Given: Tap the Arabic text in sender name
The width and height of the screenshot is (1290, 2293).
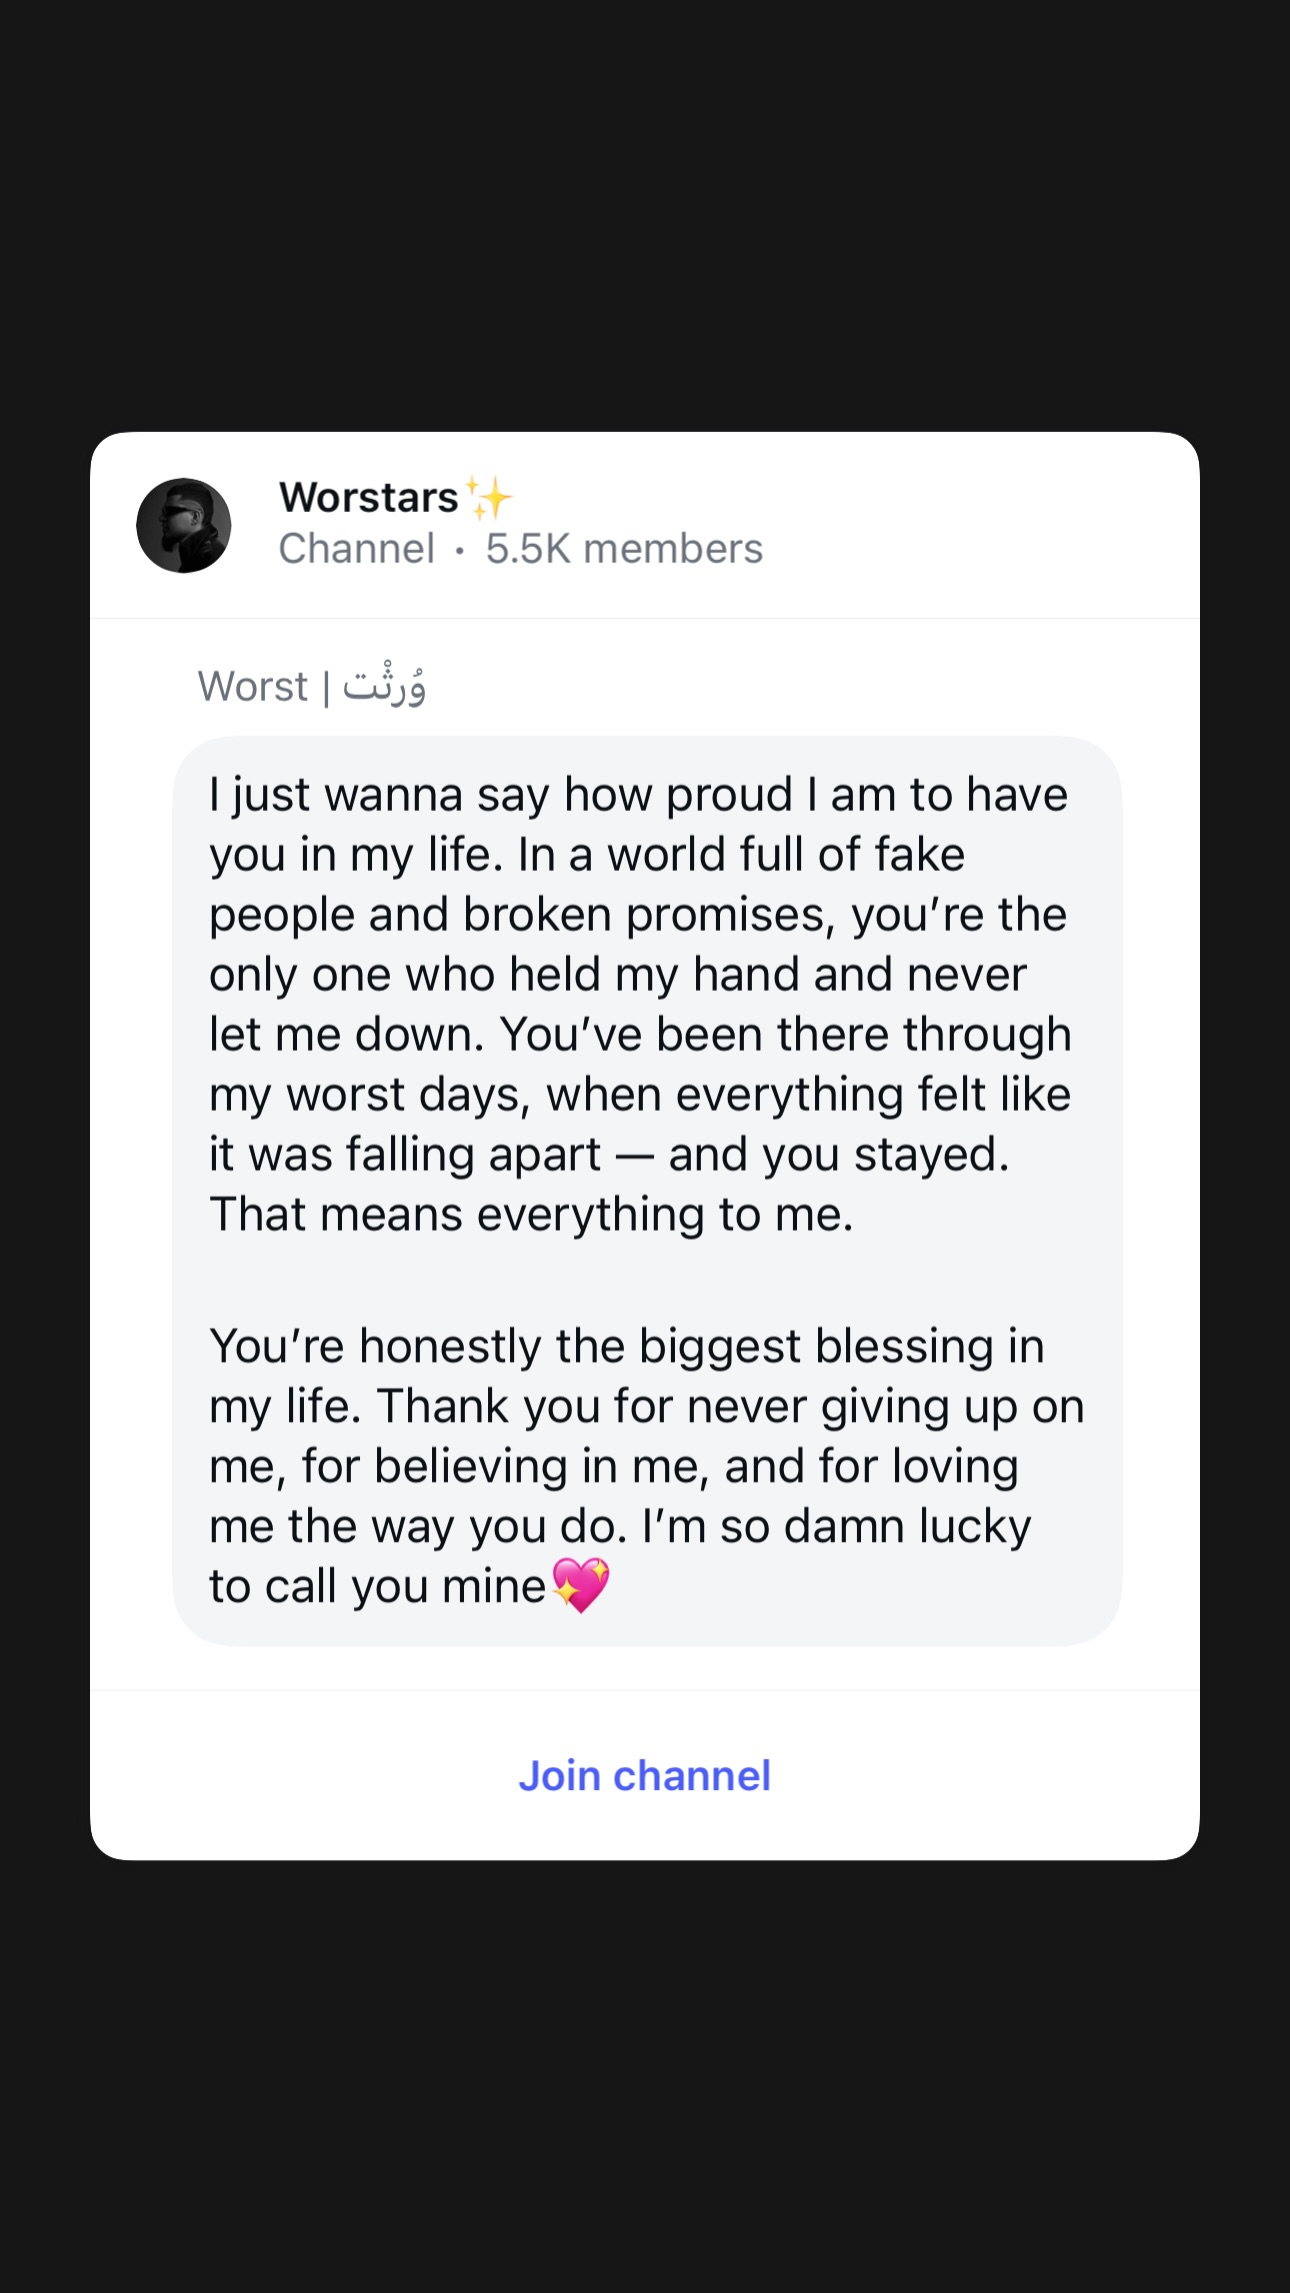Looking at the screenshot, I should coord(385,685).
